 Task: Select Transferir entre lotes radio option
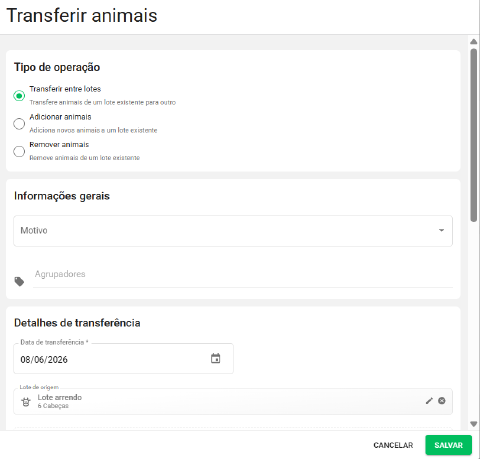click(19, 96)
